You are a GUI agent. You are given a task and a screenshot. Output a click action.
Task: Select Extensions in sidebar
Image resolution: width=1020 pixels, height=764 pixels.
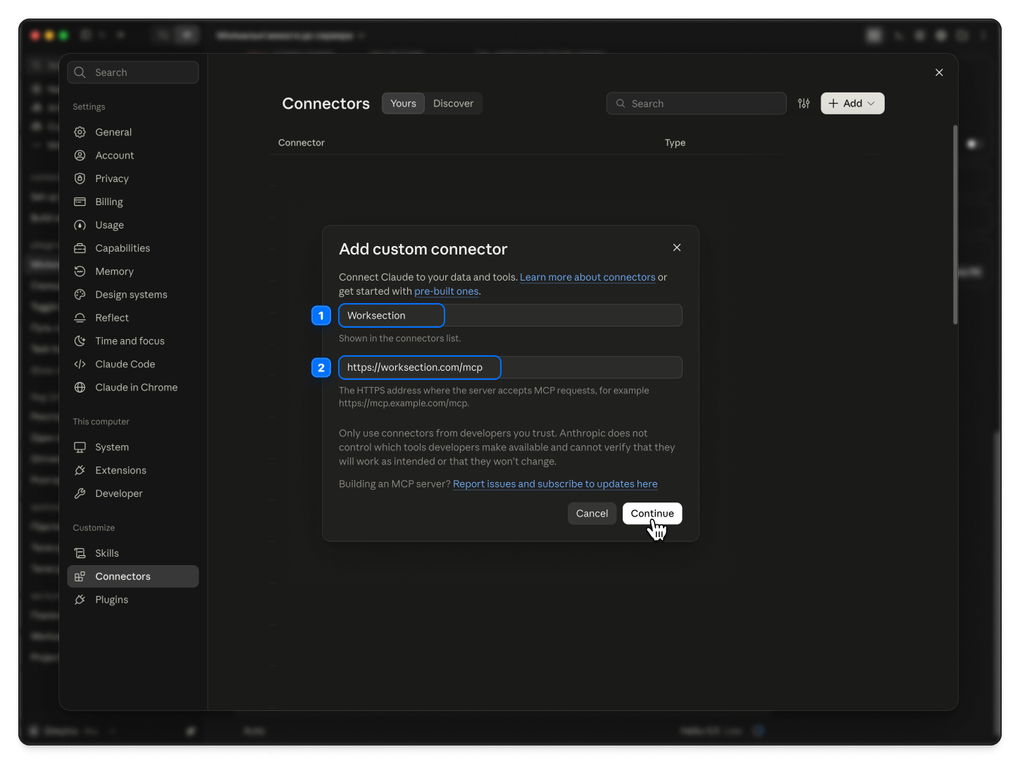coord(133,471)
